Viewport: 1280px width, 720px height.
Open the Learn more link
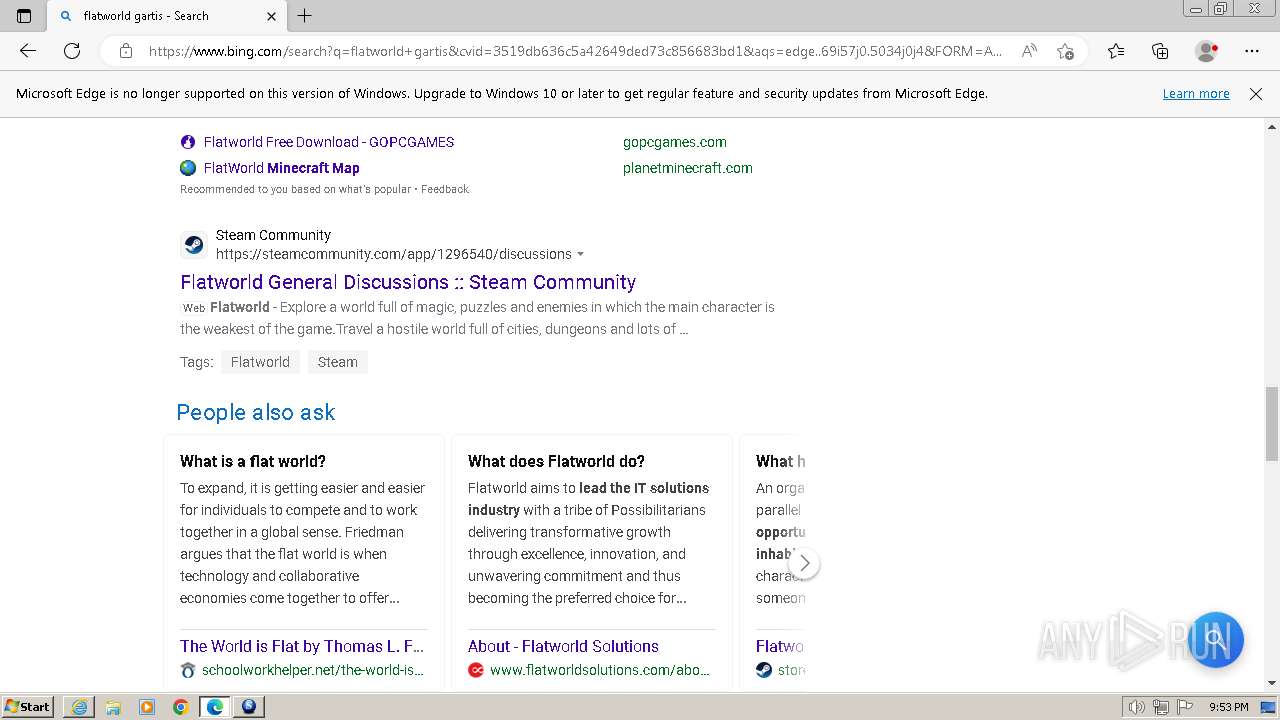(1196, 94)
